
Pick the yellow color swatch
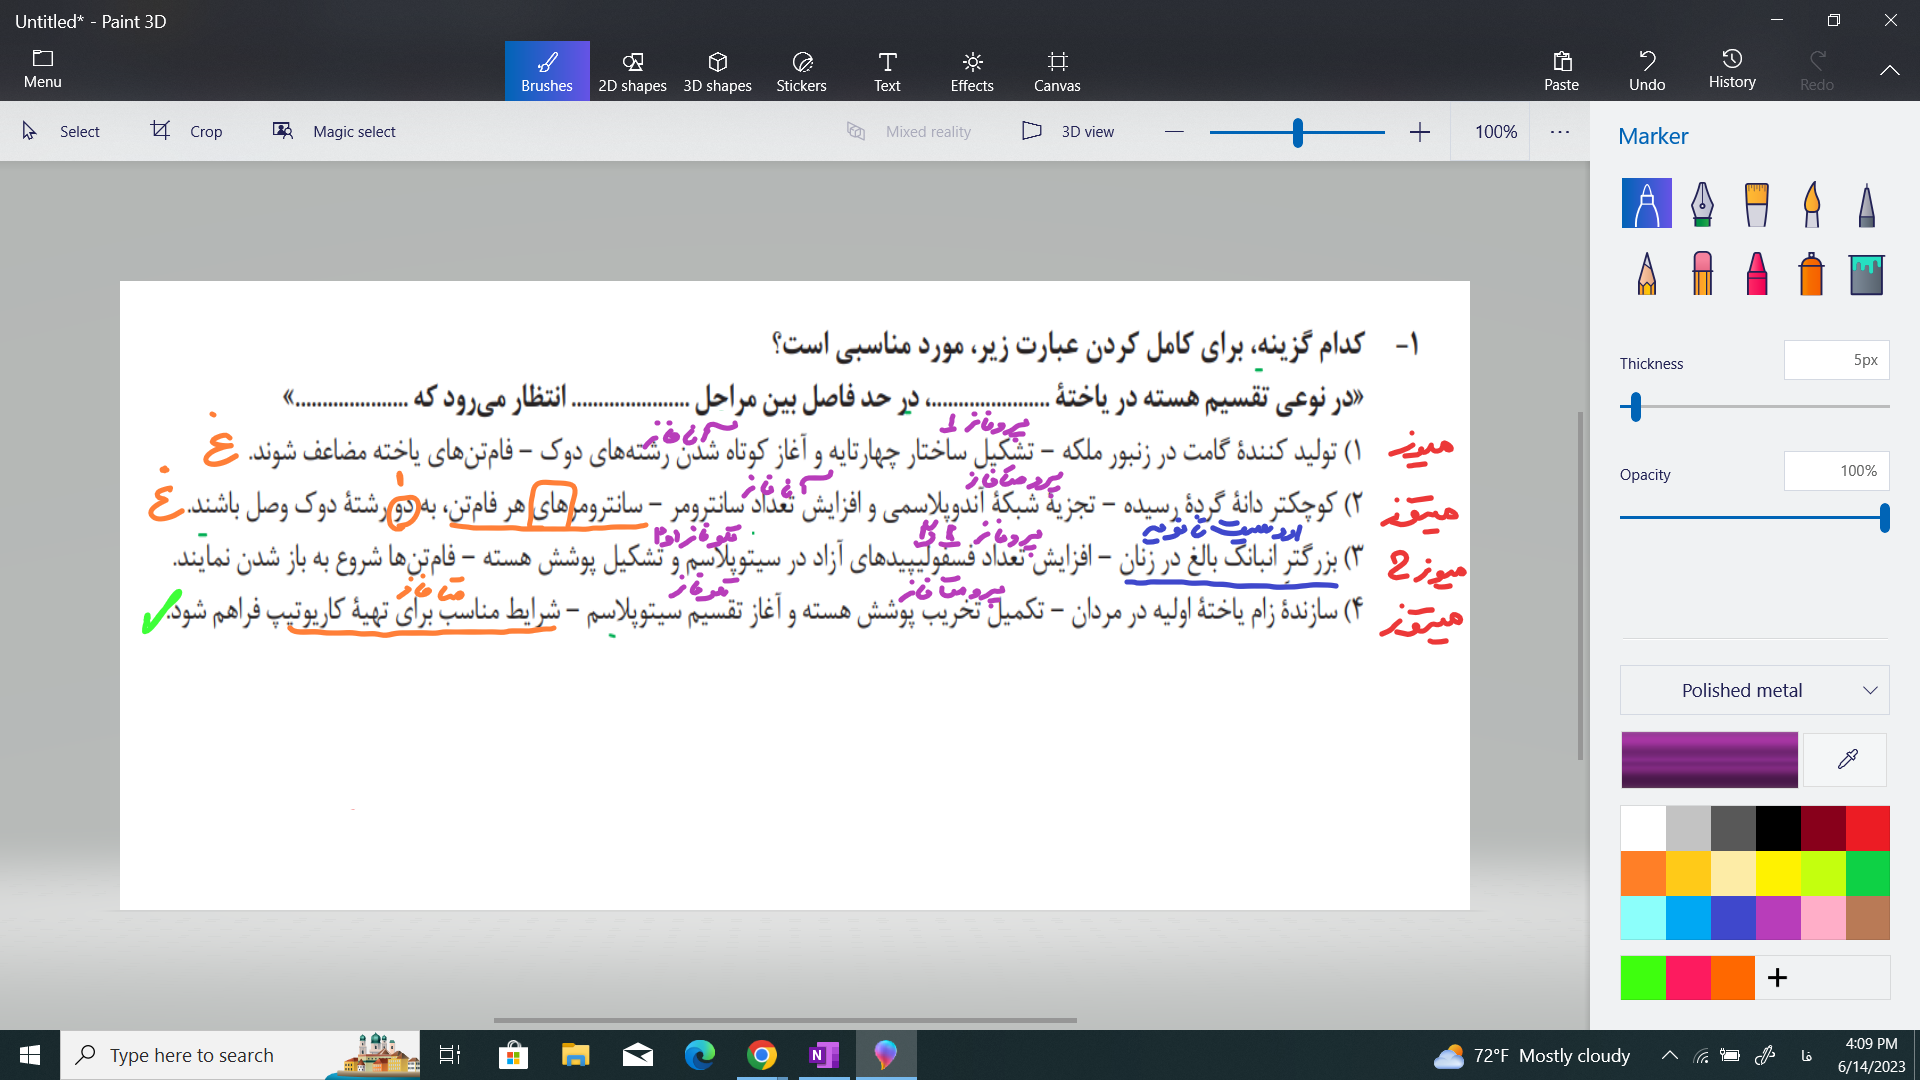[x=1778, y=873]
